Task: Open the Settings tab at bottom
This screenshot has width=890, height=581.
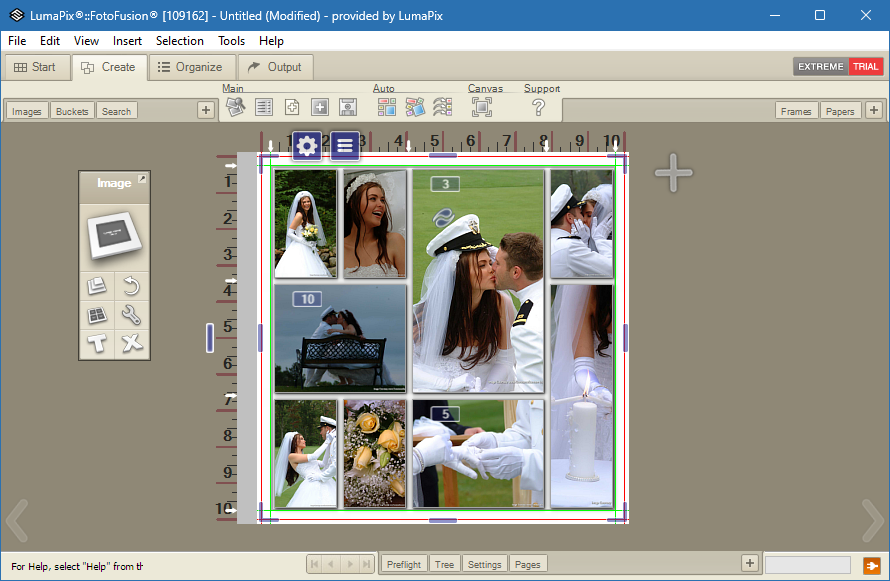Action: (x=485, y=564)
